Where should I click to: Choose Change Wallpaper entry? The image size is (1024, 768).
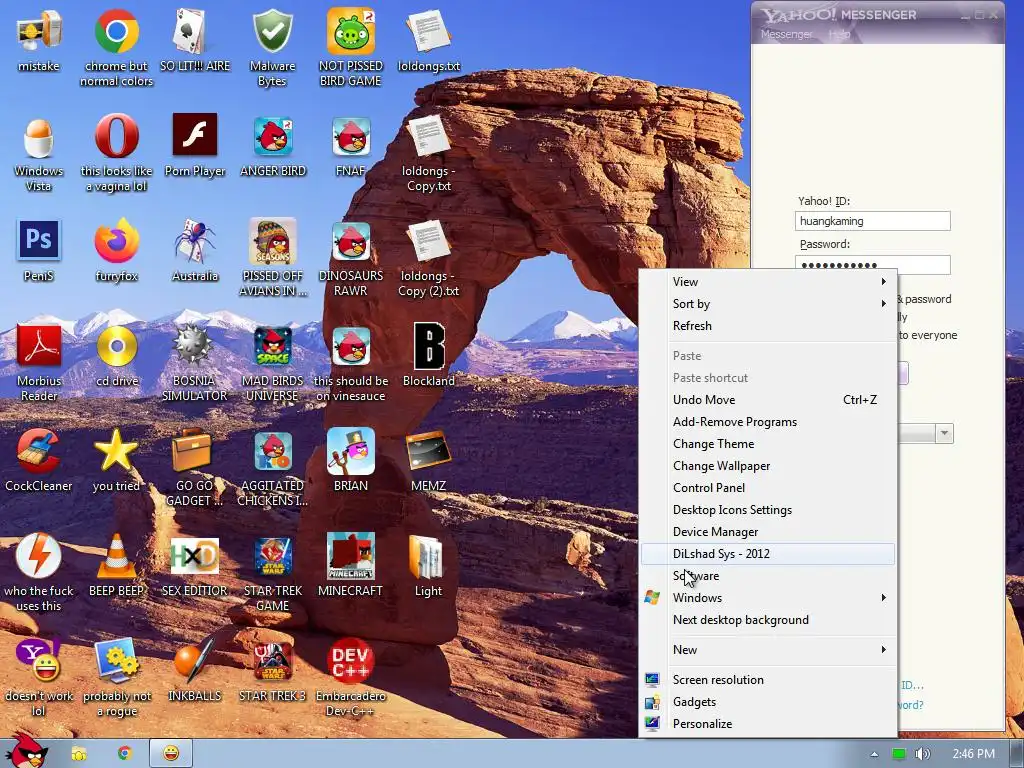tap(768, 466)
